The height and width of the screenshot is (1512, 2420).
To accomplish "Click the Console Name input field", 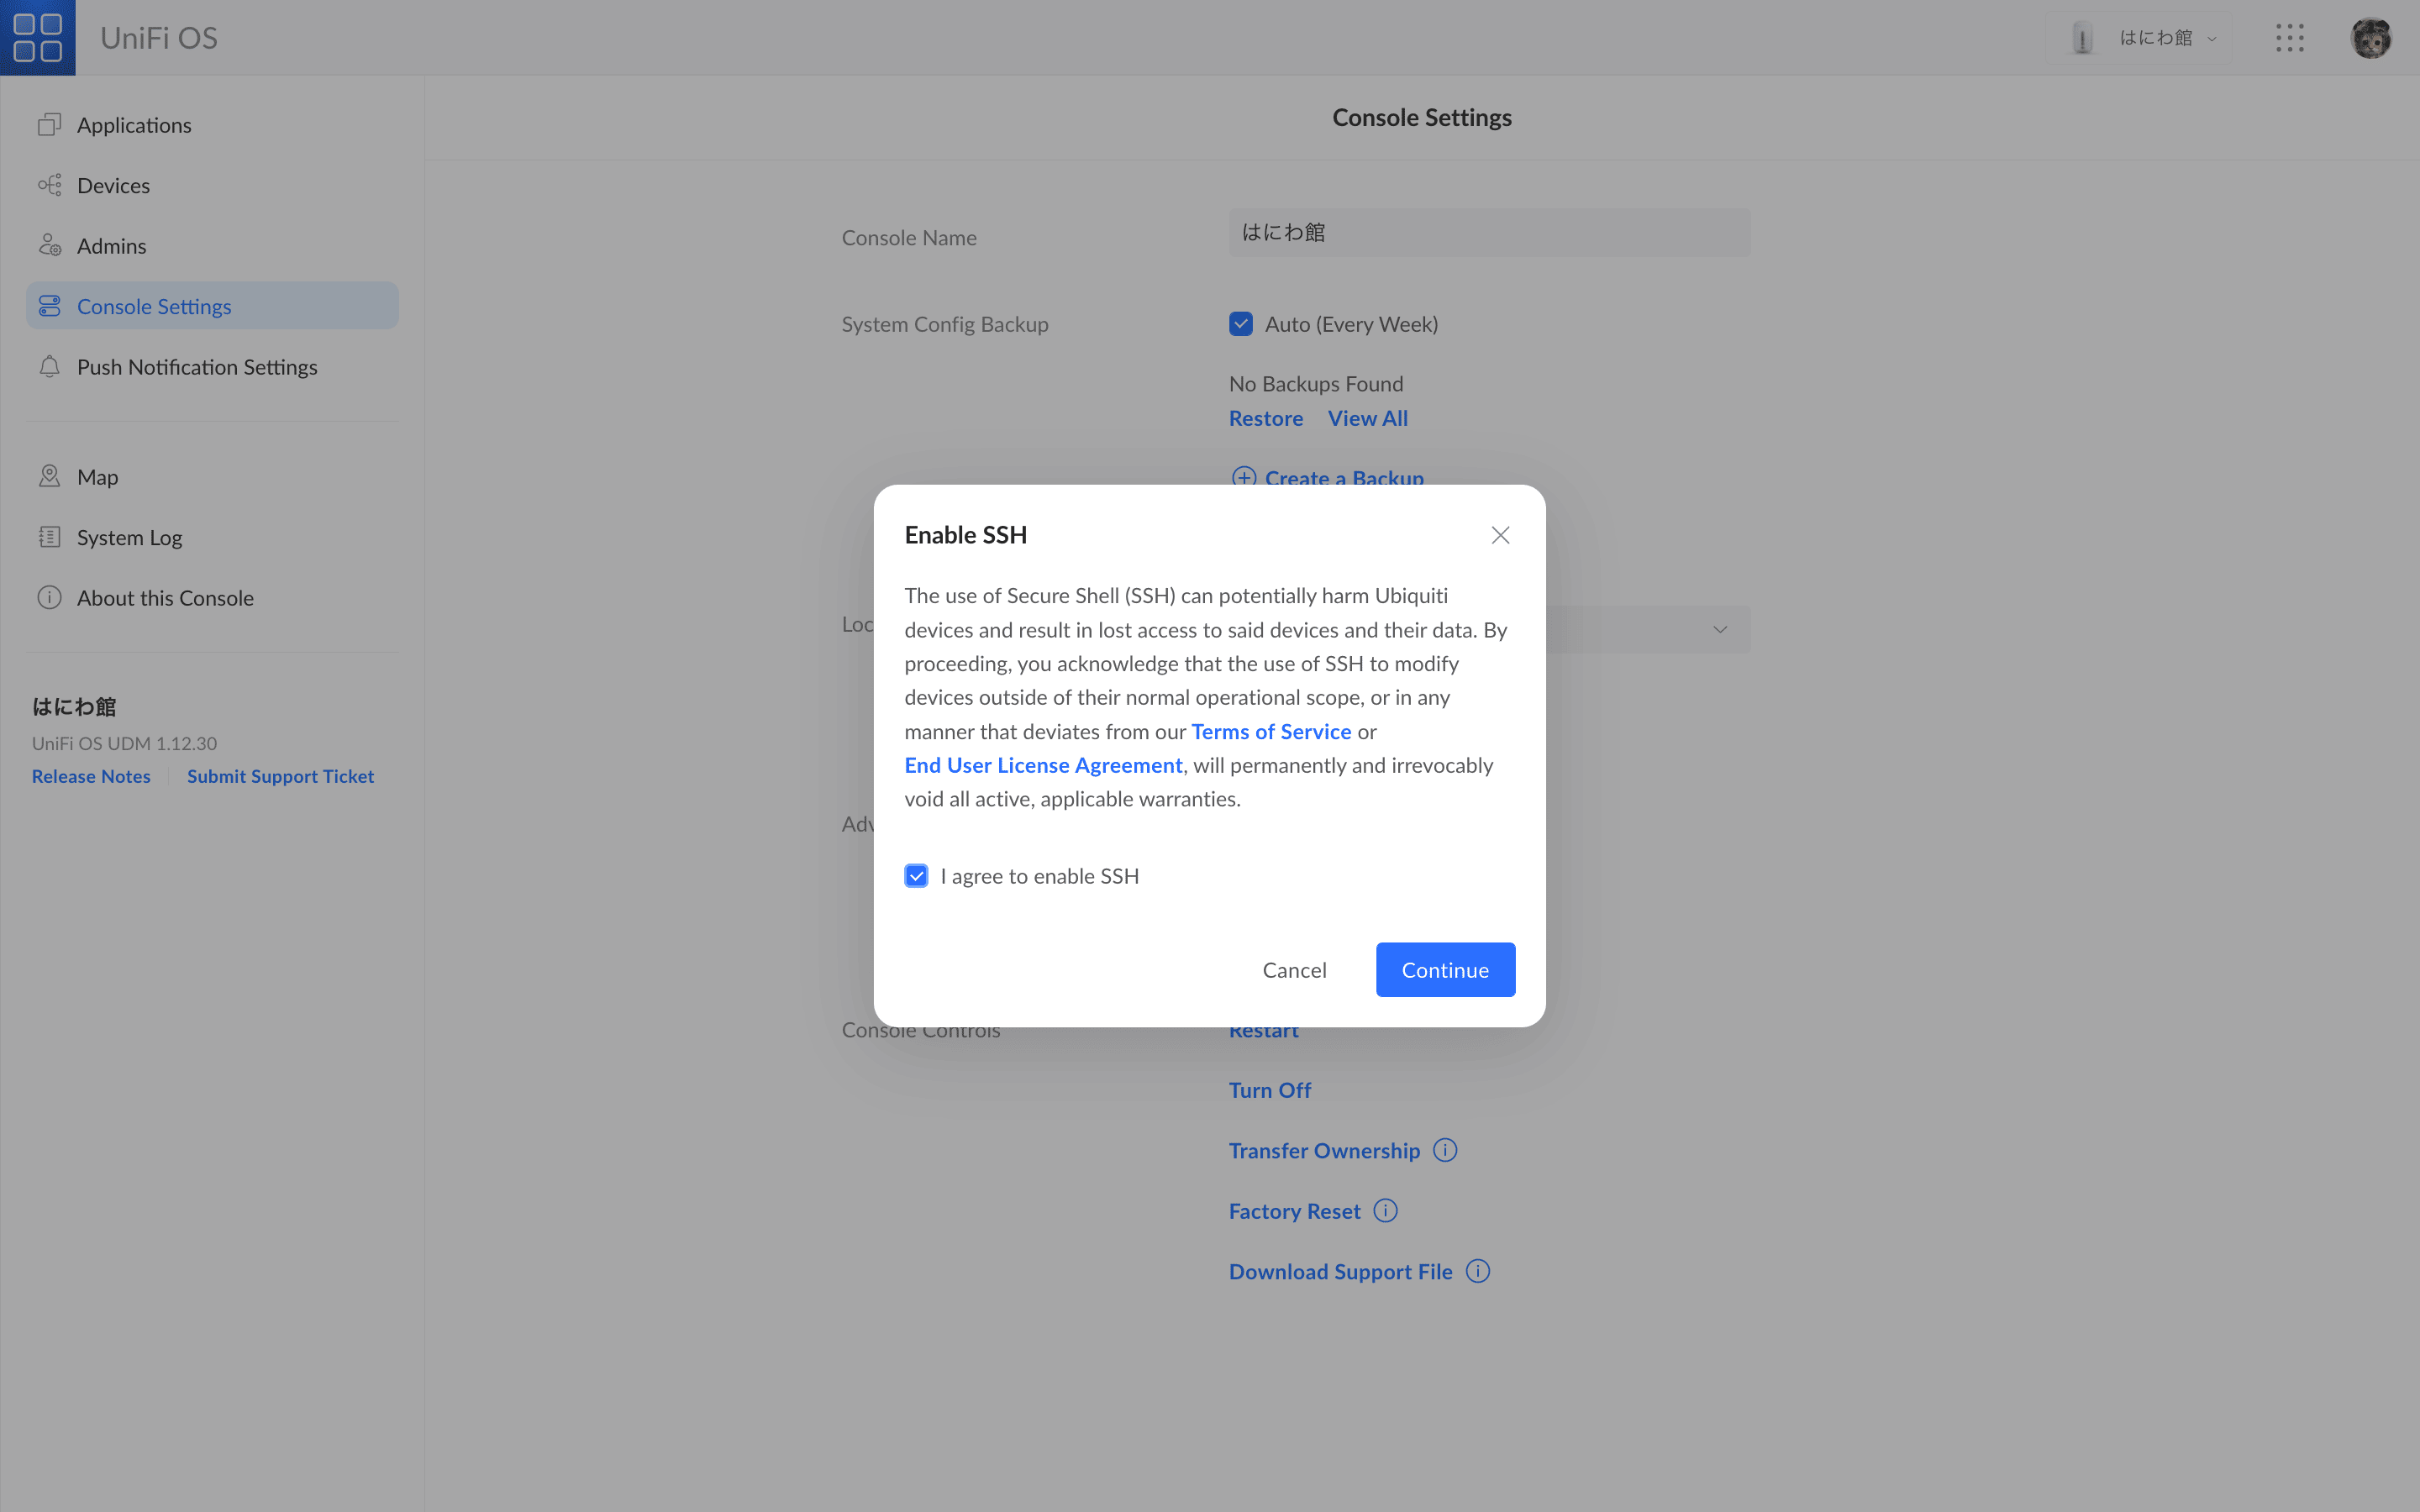I will click(1489, 232).
